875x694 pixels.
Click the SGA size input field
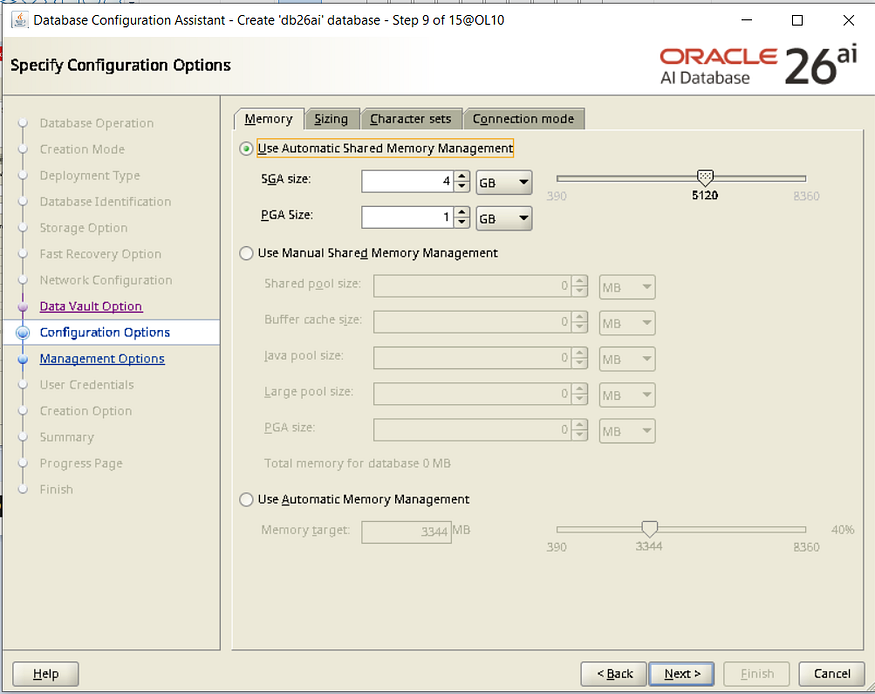(408, 181)
